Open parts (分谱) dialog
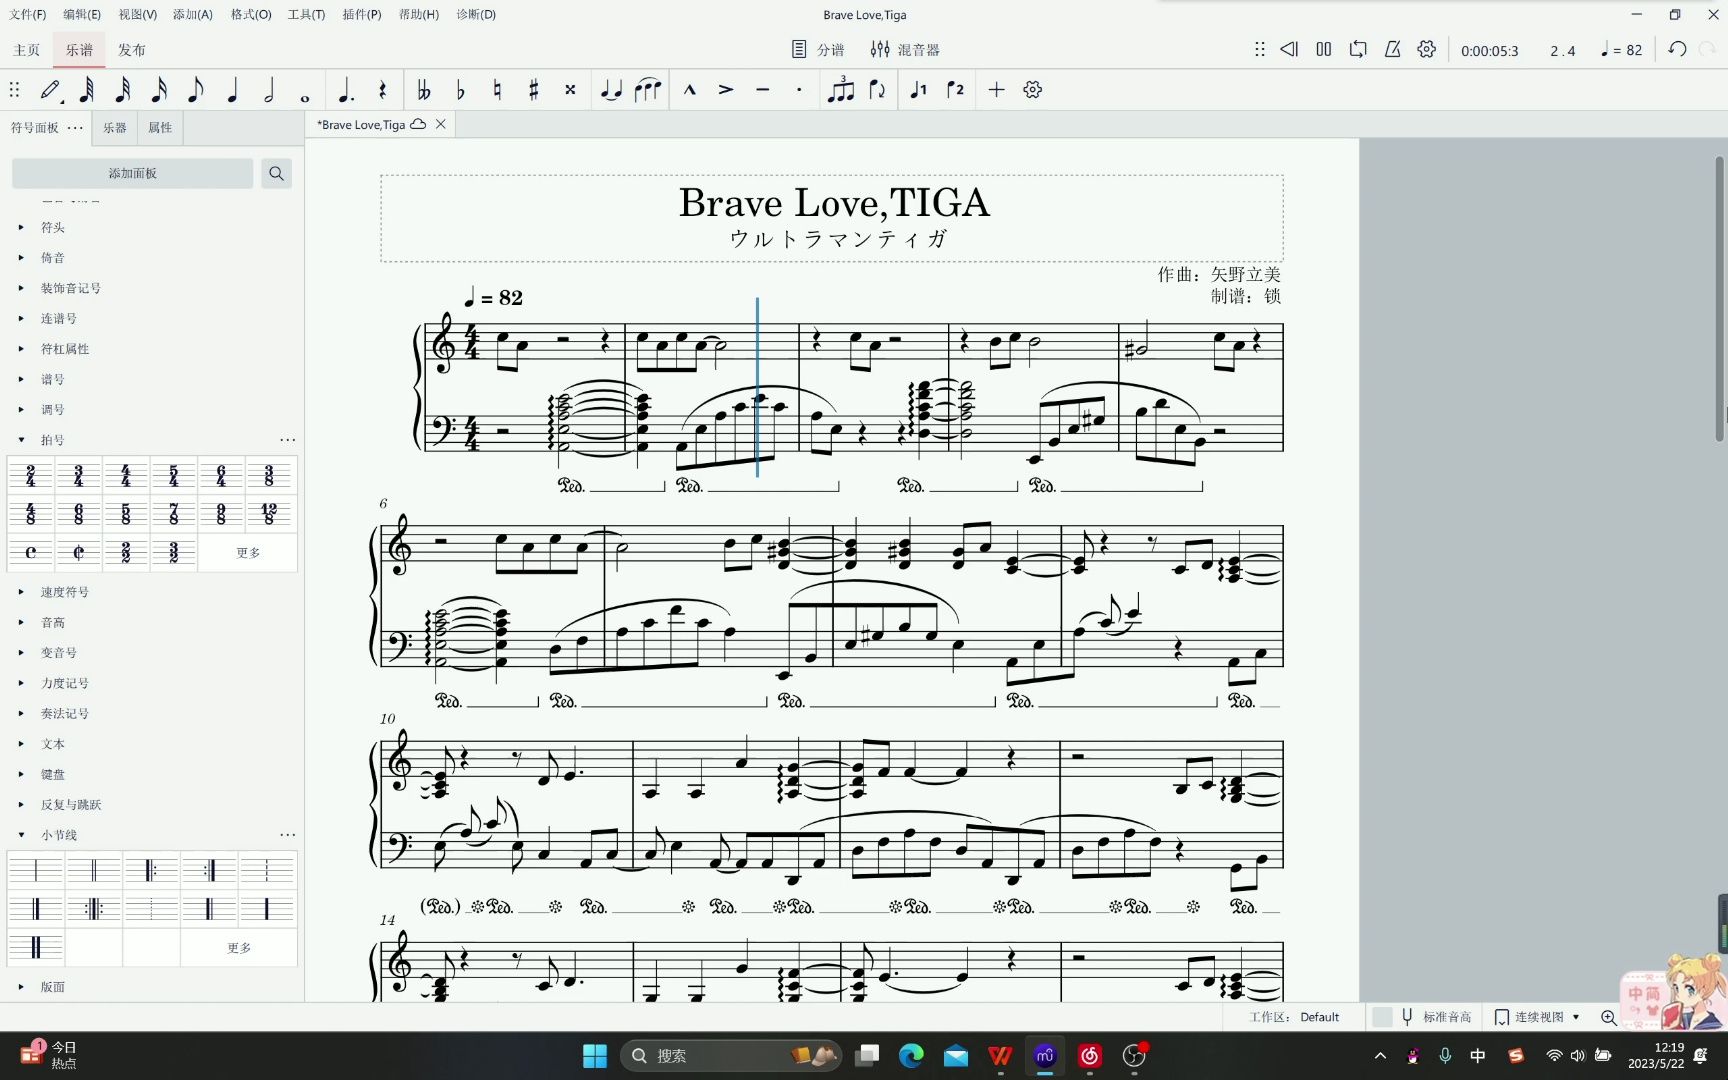 (818, 50)
